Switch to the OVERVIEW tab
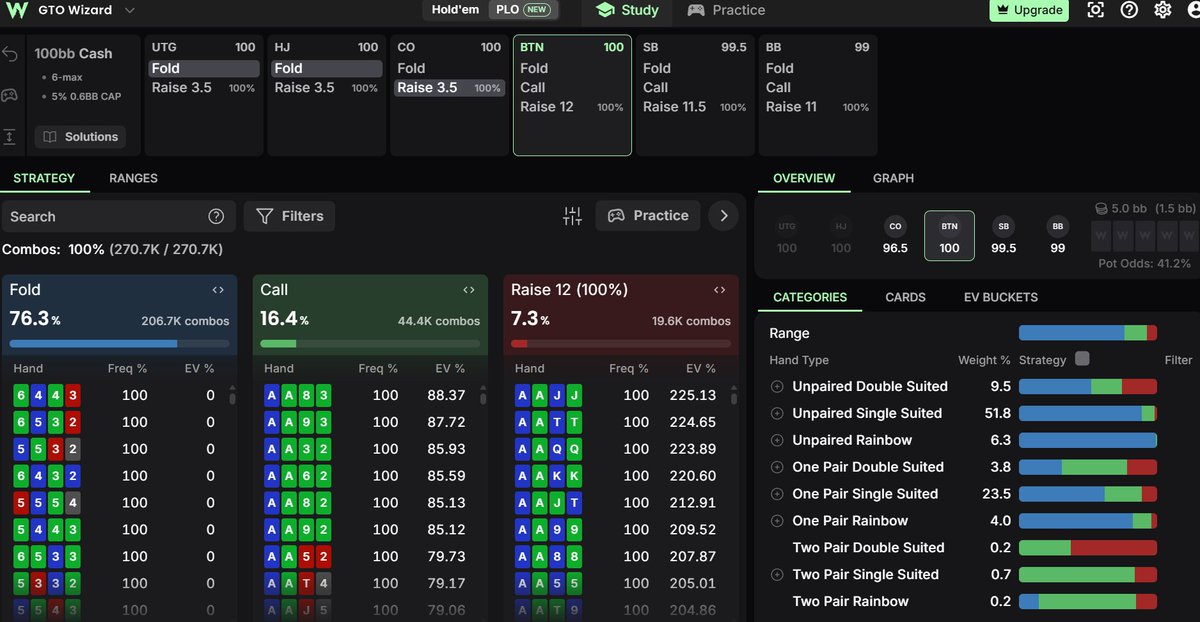Screen dimensions: 1200x622 (804, 178)
